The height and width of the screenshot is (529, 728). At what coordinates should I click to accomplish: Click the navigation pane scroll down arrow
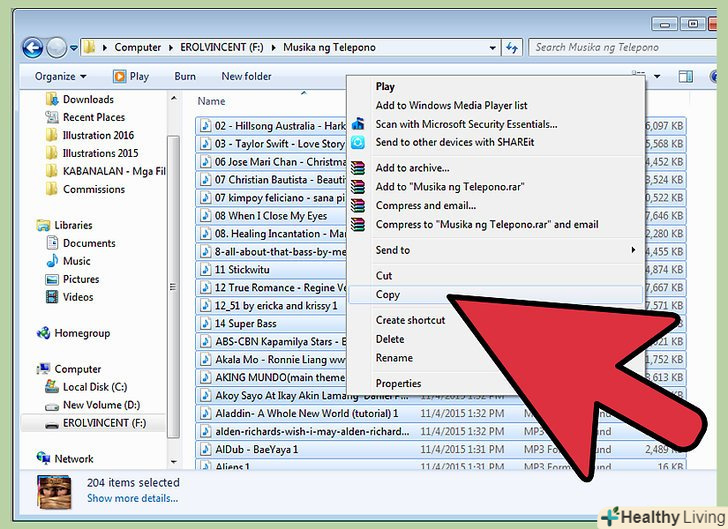[x=174, y=462]
